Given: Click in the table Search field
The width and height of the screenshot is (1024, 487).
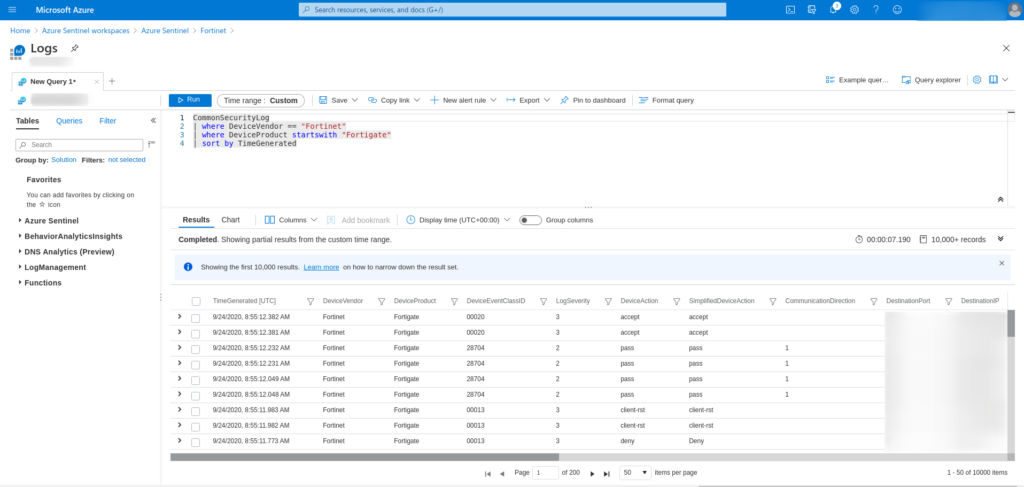Looking at the screenshot, I should tap(79, 145).
